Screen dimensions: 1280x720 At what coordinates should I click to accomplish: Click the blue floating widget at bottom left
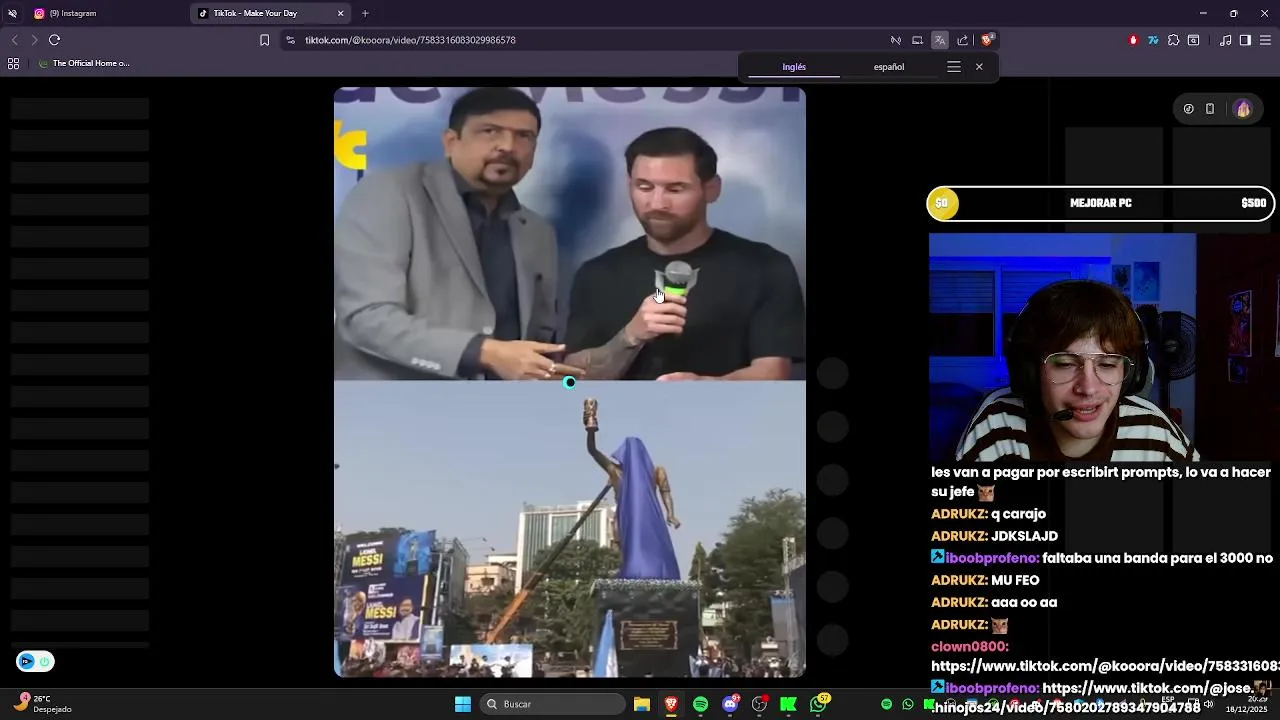click(35, 661)
